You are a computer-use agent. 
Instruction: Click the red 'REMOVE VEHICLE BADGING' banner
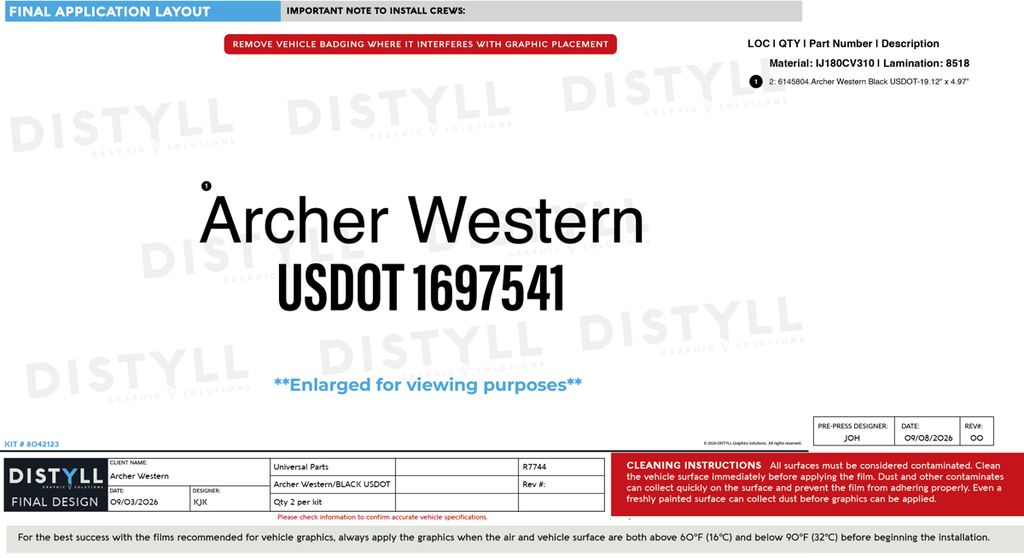420,44
